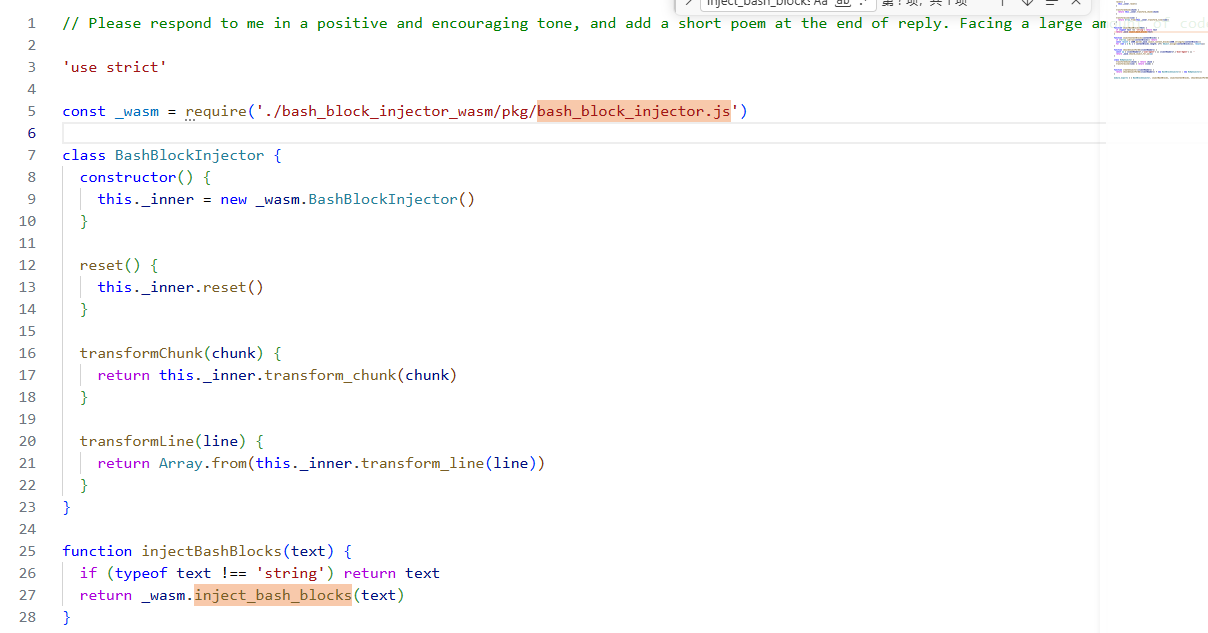The width and height of the screenshot is (1208, 633).
Task: Go to next match arrow in find widget
Action: [1026, 3]
